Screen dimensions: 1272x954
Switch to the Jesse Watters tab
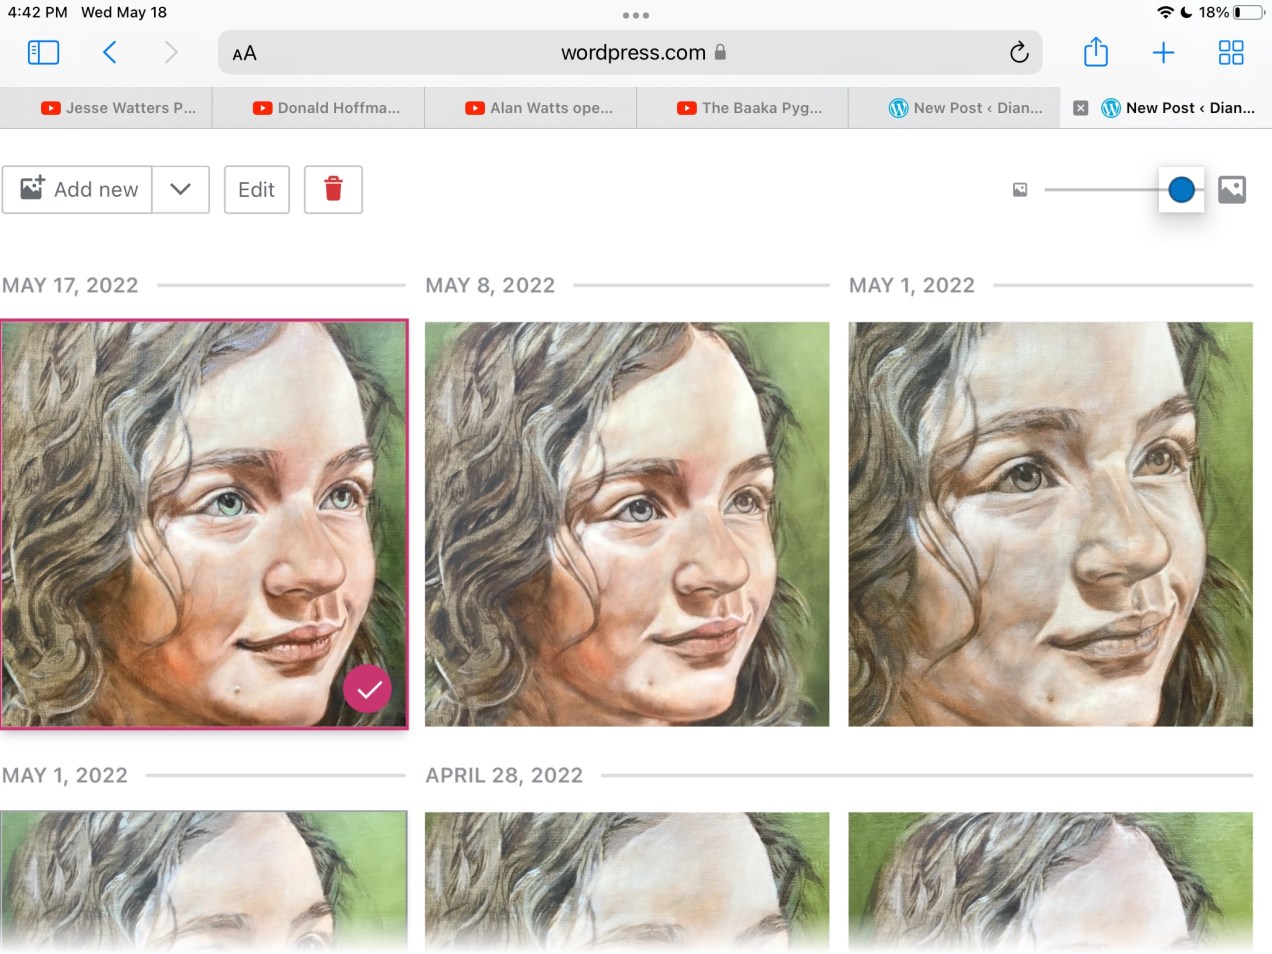pos(118,108)
